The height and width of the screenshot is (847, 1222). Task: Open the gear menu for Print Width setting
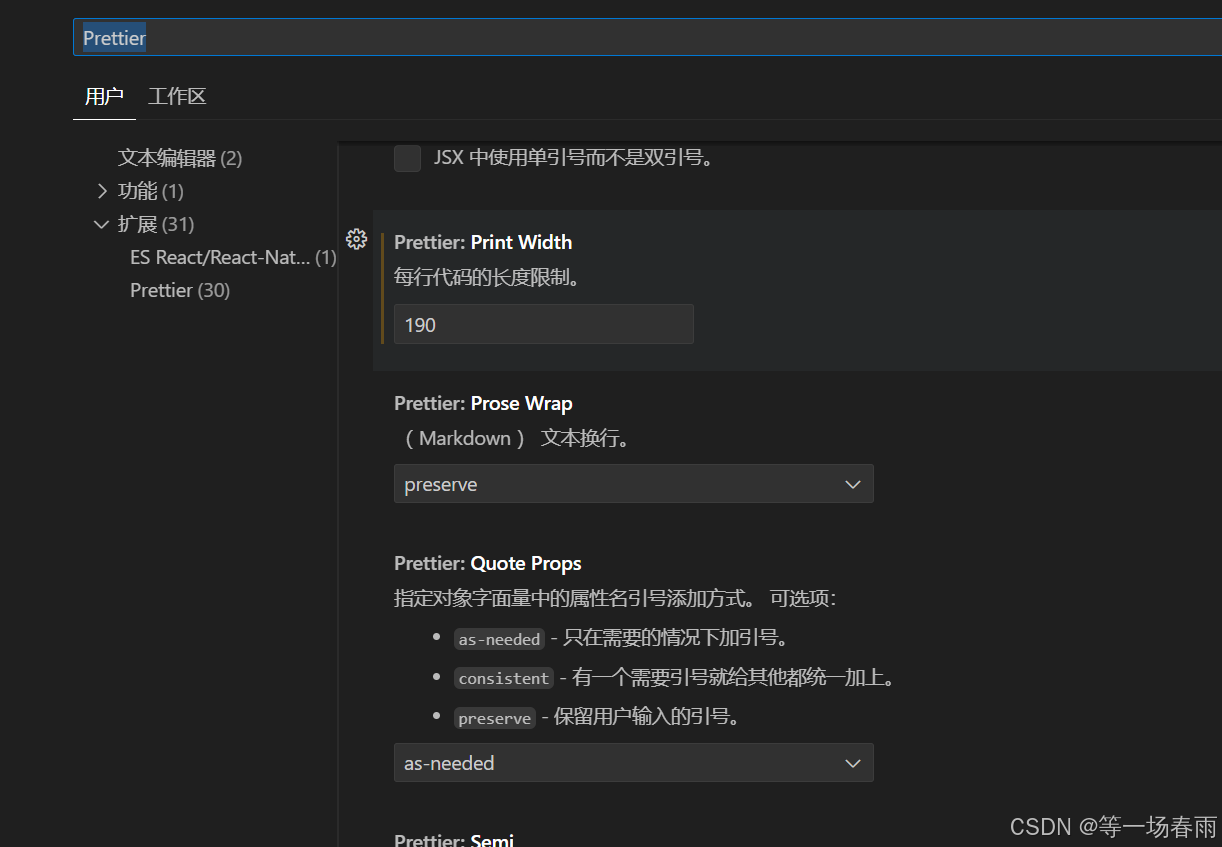click(x=356, y=239)
